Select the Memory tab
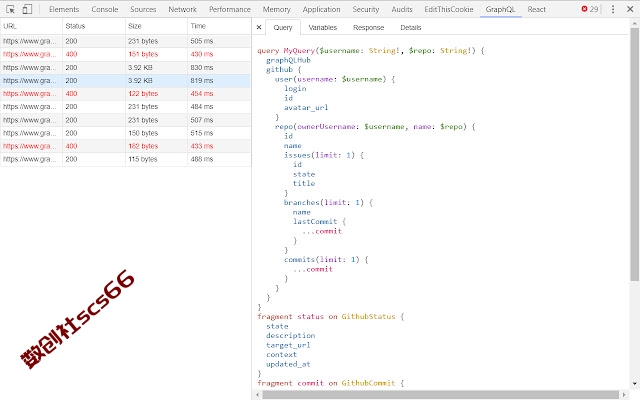The height and width of the screenshot is (400, 640). tap(276, 9)
